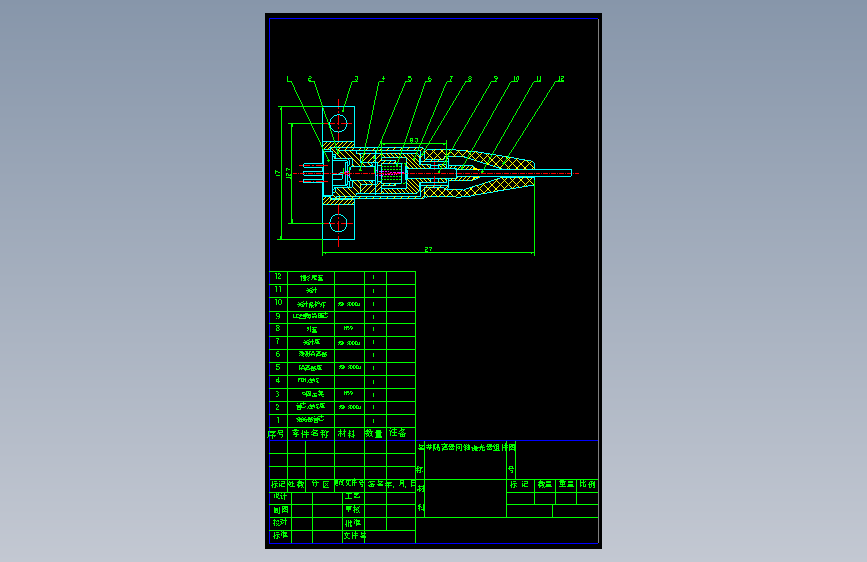
Task: Click callout number 1 above the assembly drawing
Action: tap(288, 79)
